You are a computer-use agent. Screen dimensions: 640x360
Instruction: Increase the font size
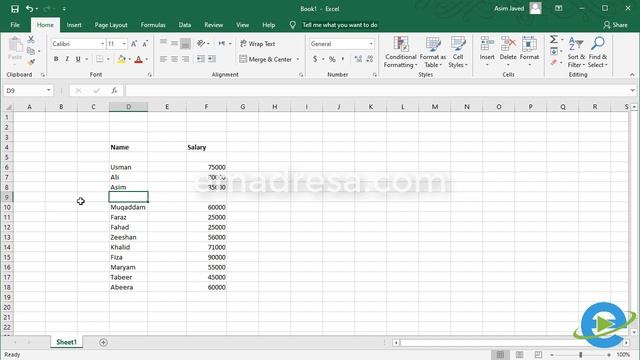tap(134, 44)
